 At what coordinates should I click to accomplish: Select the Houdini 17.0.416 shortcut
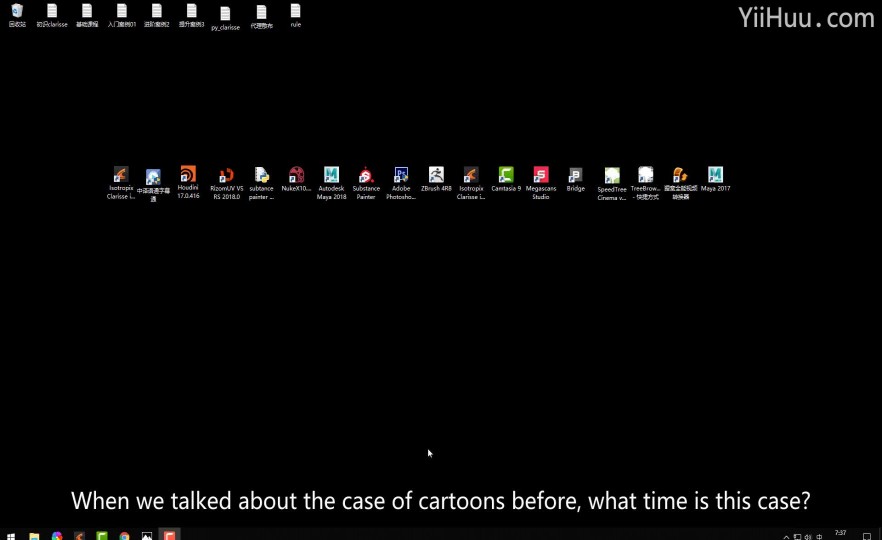pos(188,182)
